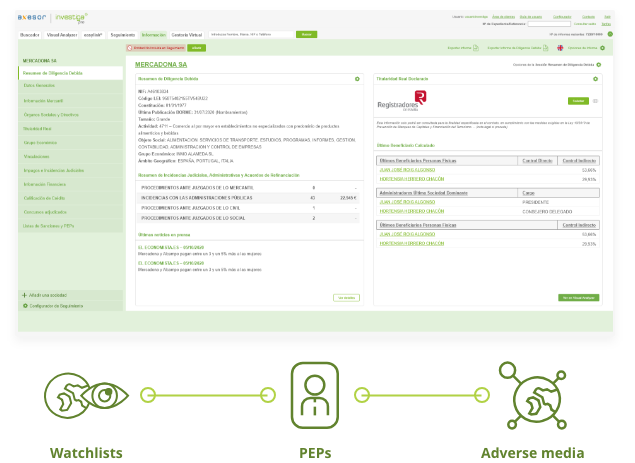635x463 pixels.
Task: Click the Contacto link in top bar
Action: (588, 17)
